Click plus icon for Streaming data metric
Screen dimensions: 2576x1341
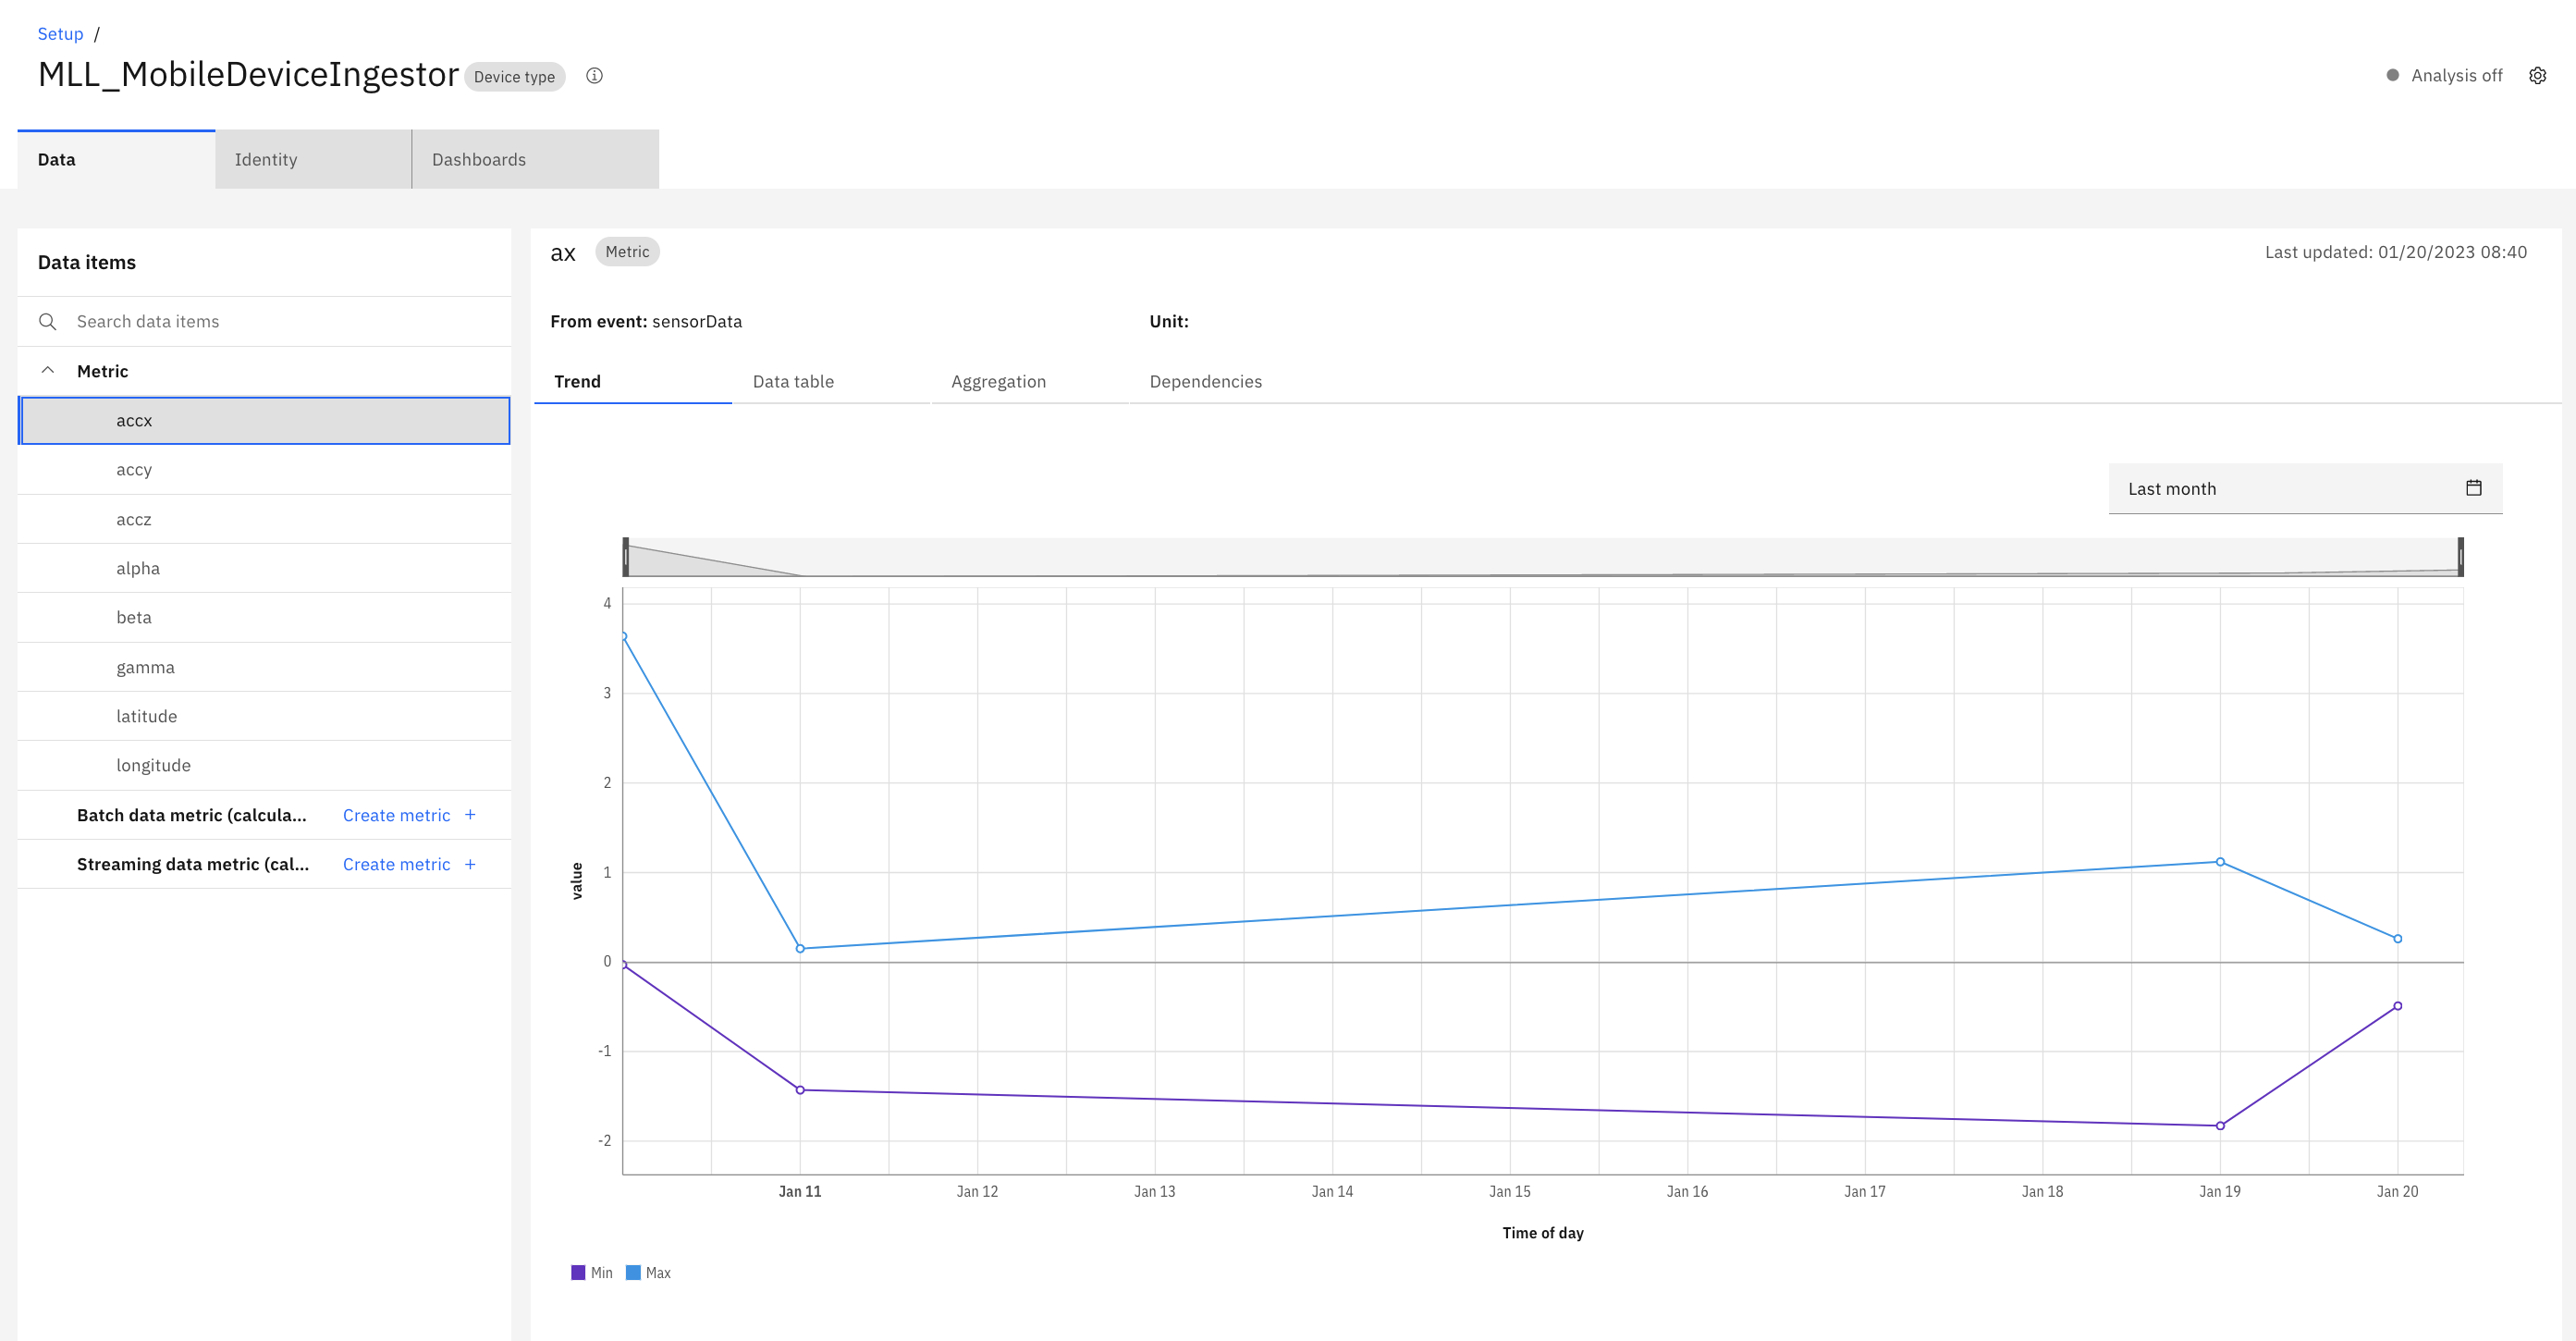click(470, 864)
